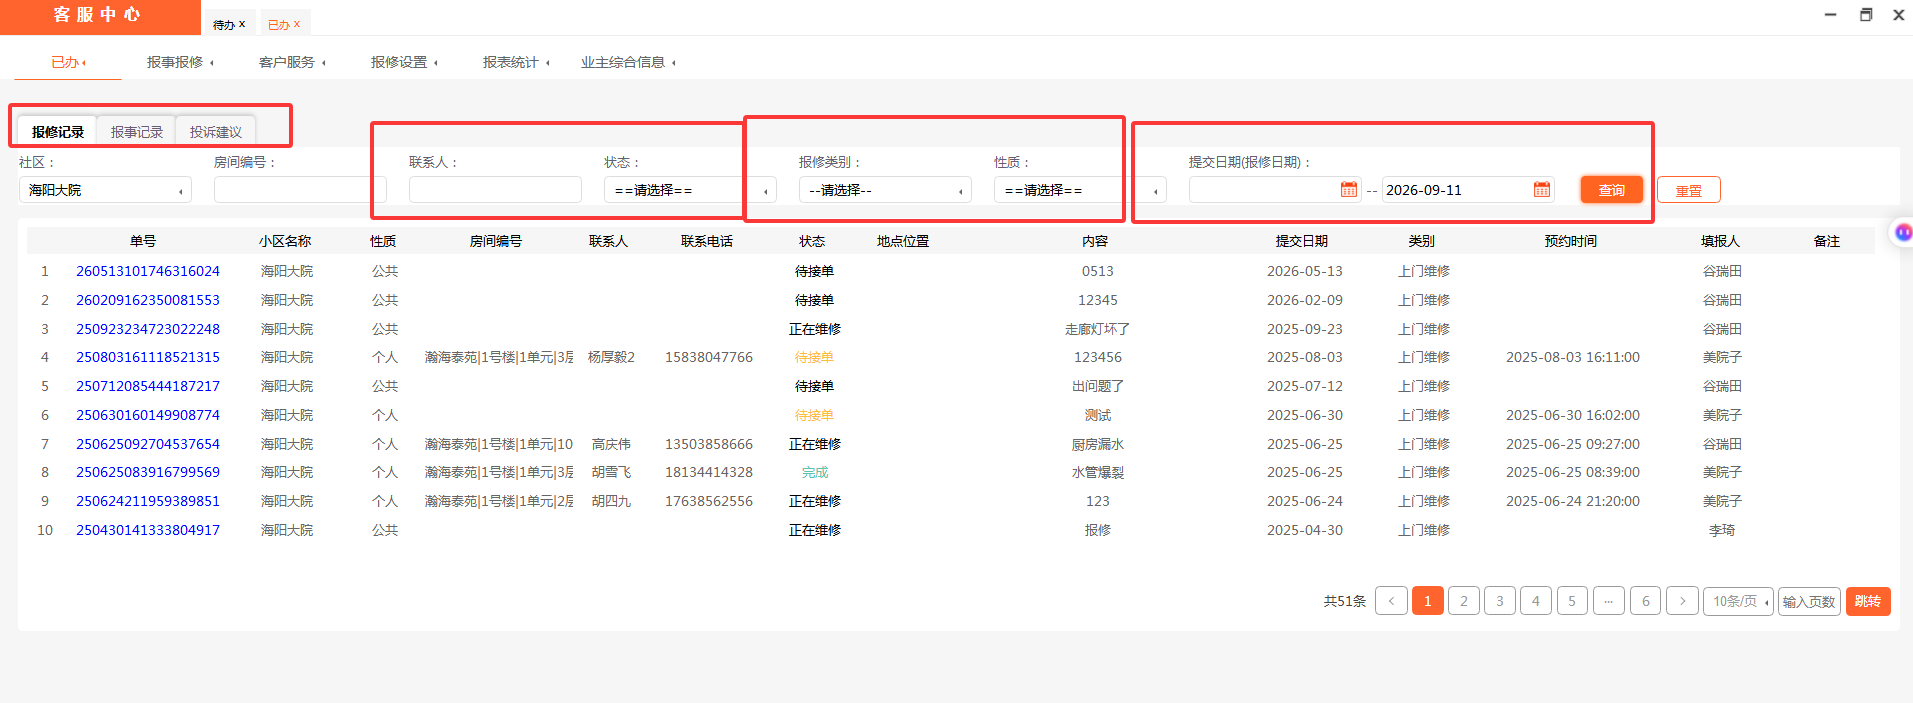Click the floating assistant icon at right edge

click(1901, 232)
